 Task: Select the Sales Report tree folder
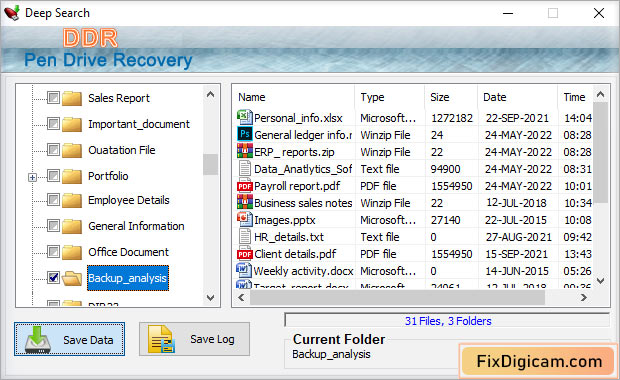[x=119, y=98]
